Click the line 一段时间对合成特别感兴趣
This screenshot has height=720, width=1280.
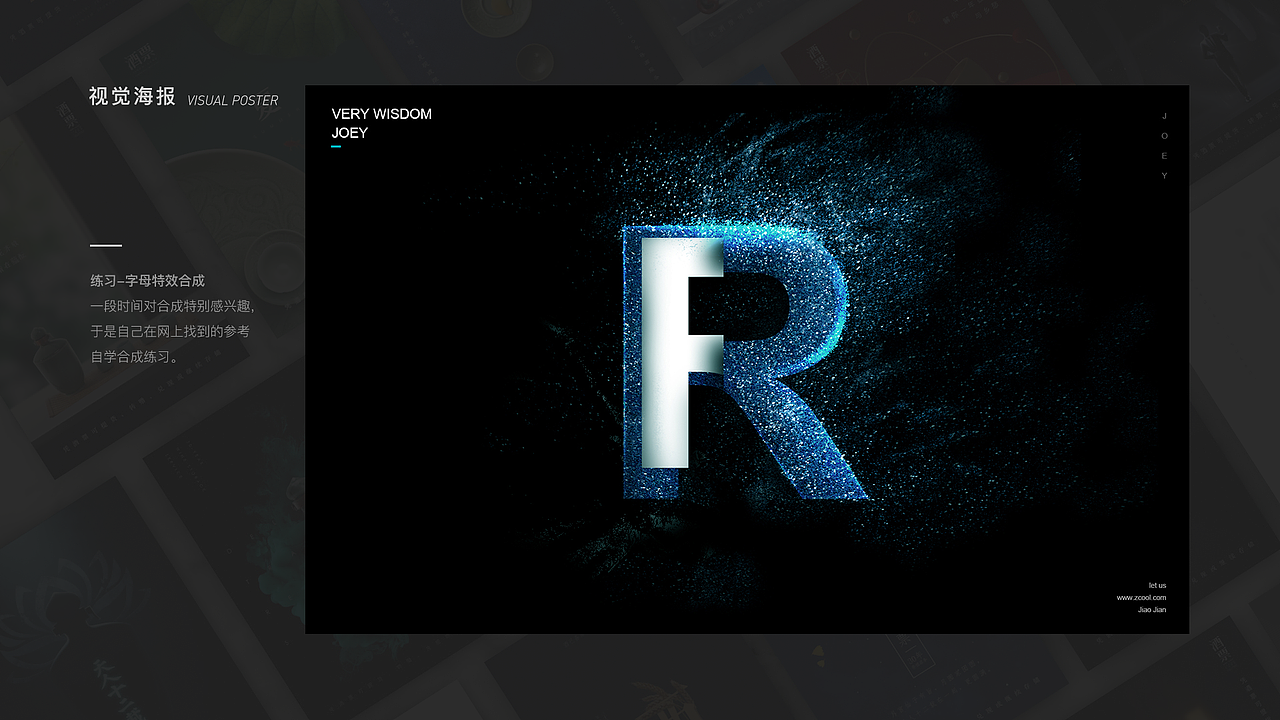tap(172, 306)
